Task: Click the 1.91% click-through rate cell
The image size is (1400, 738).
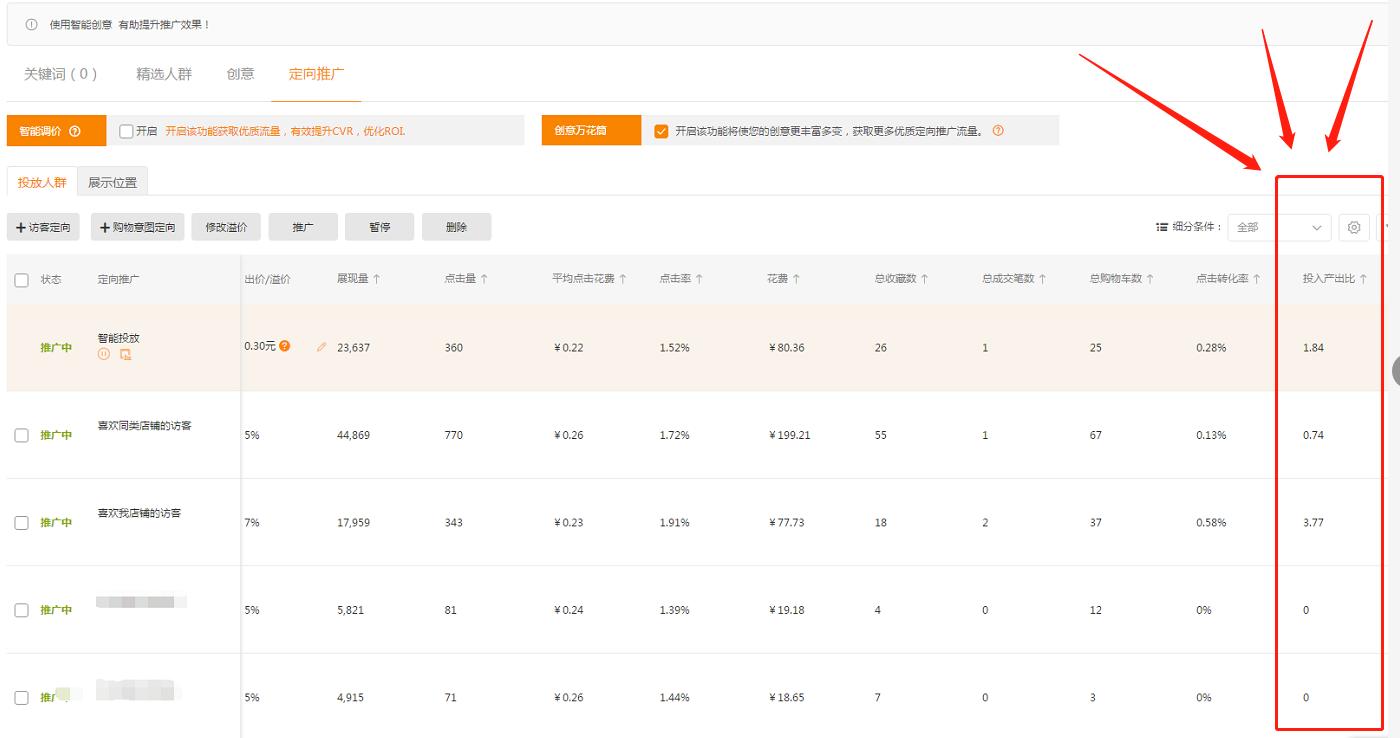Action: (x=674, y=522)
